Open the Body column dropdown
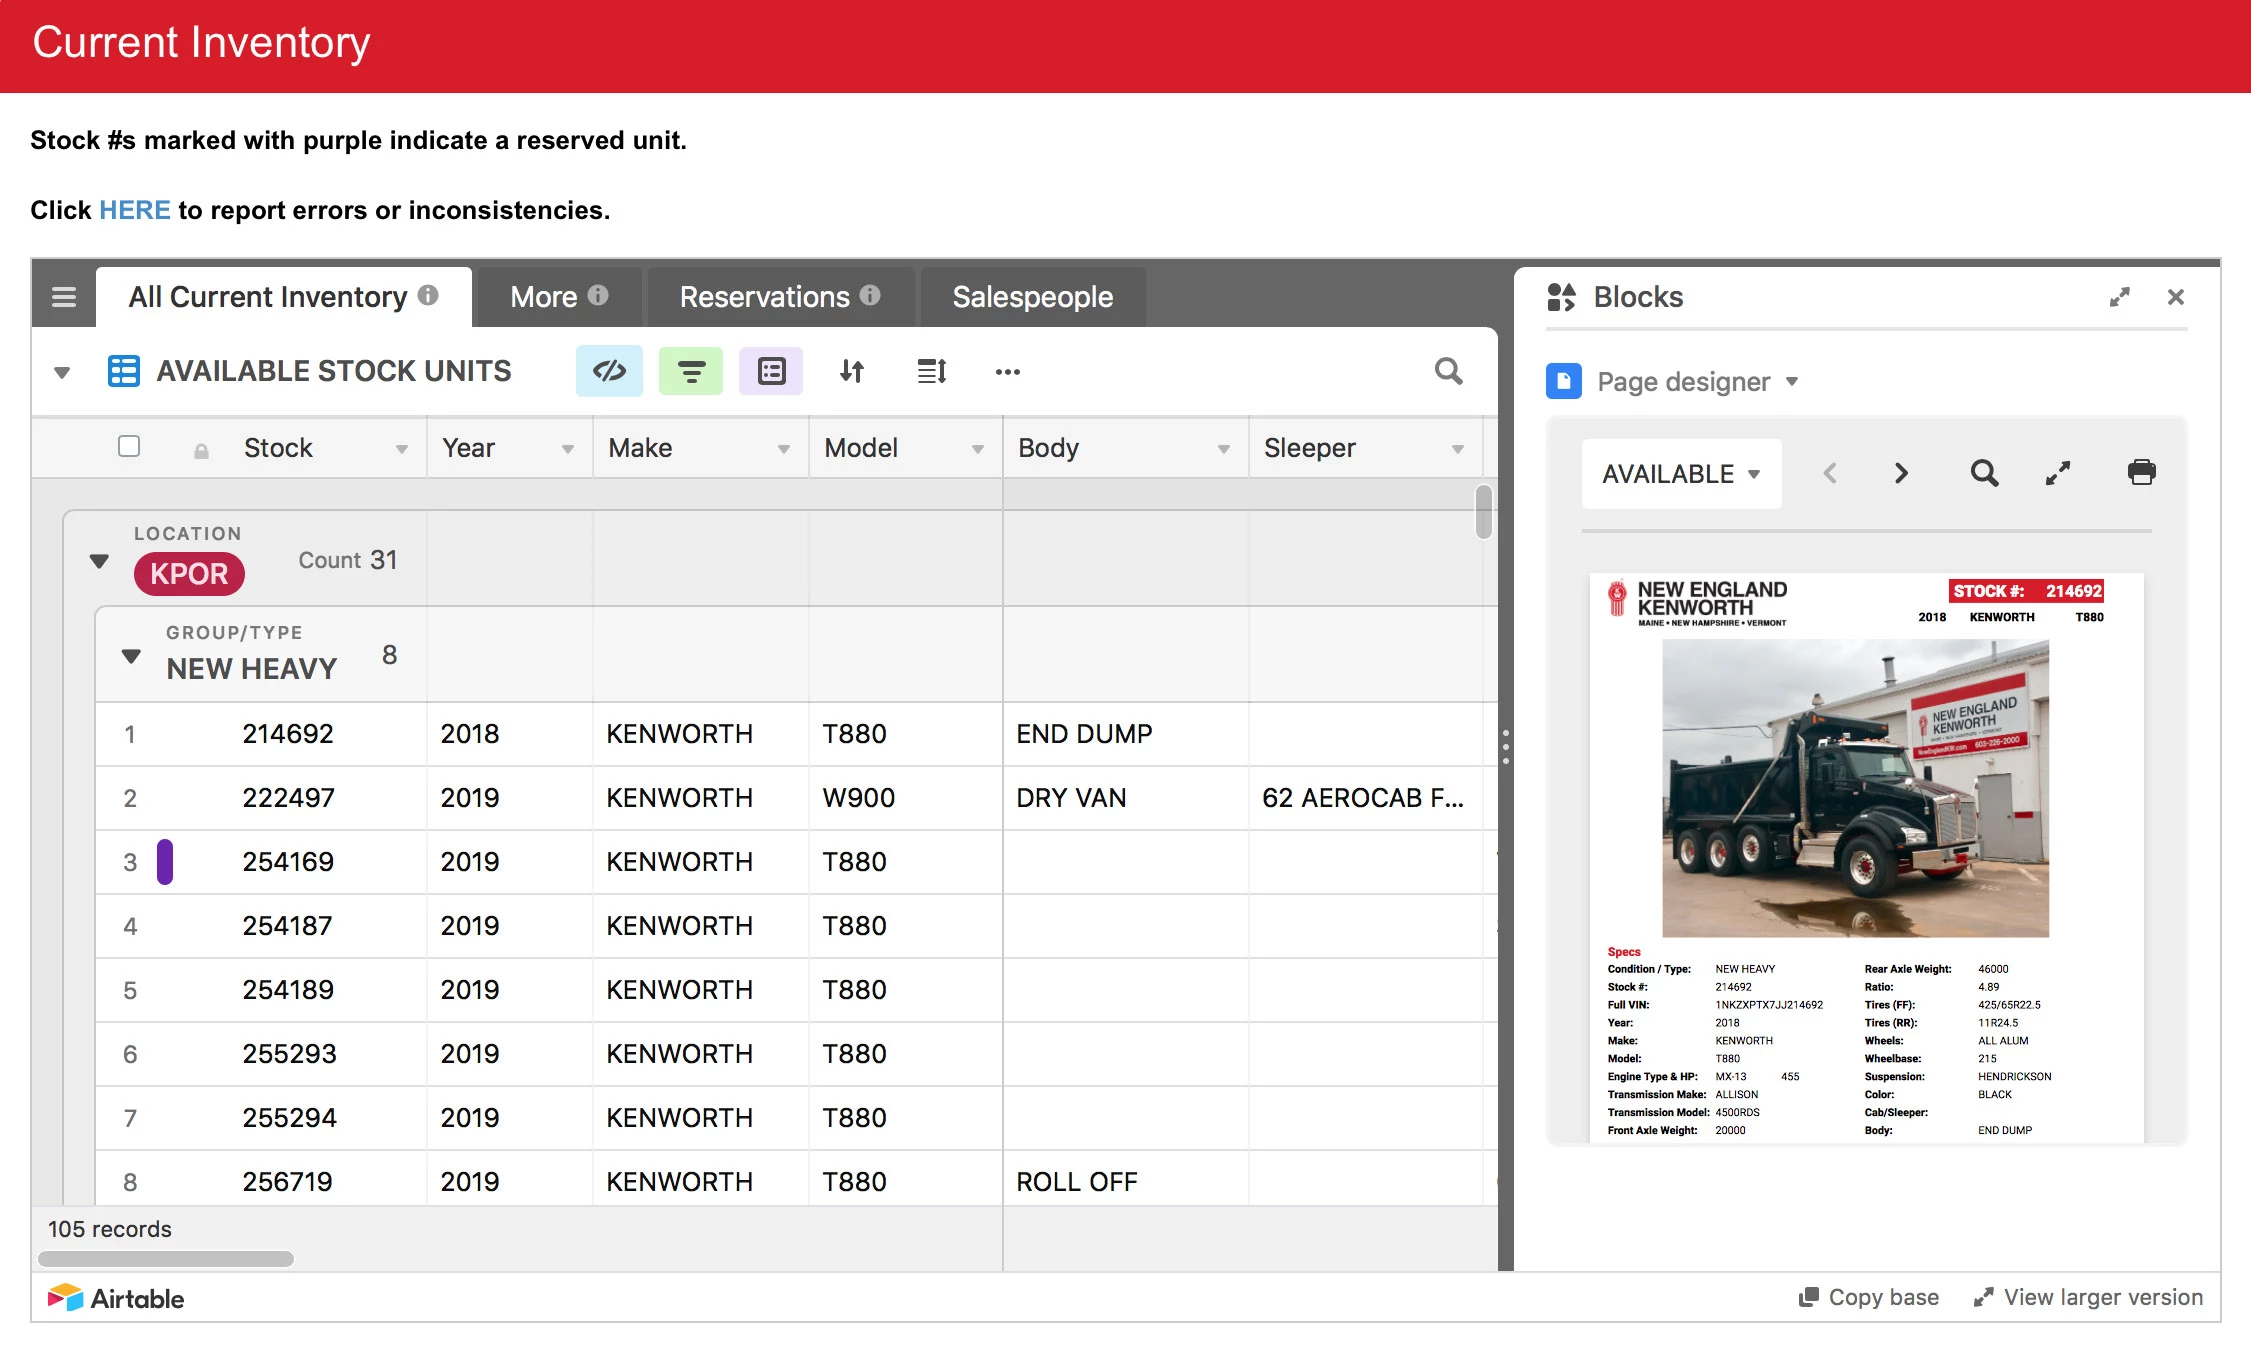2251x1355 pixels. coord(1224,449)
